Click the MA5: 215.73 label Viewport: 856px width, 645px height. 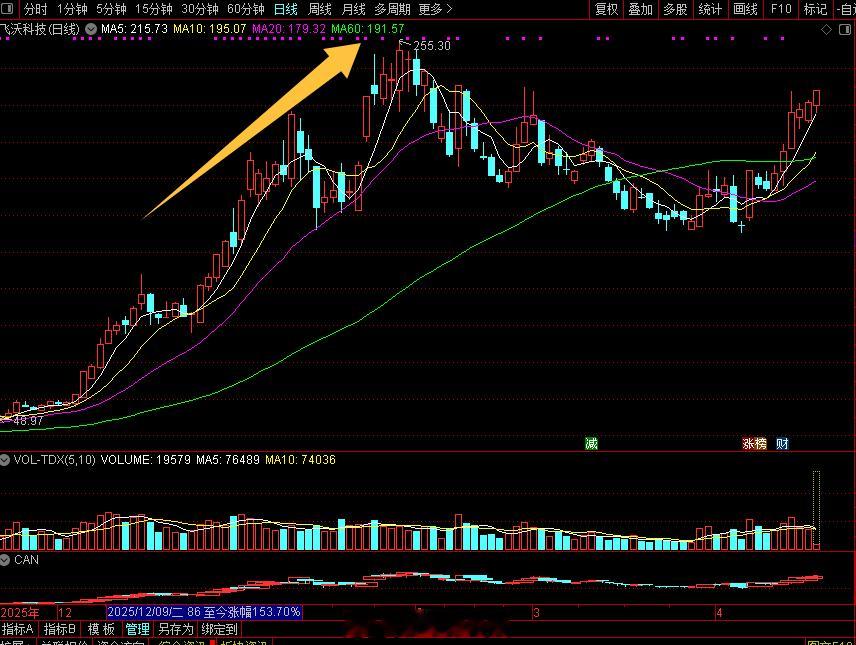(134, 29)
